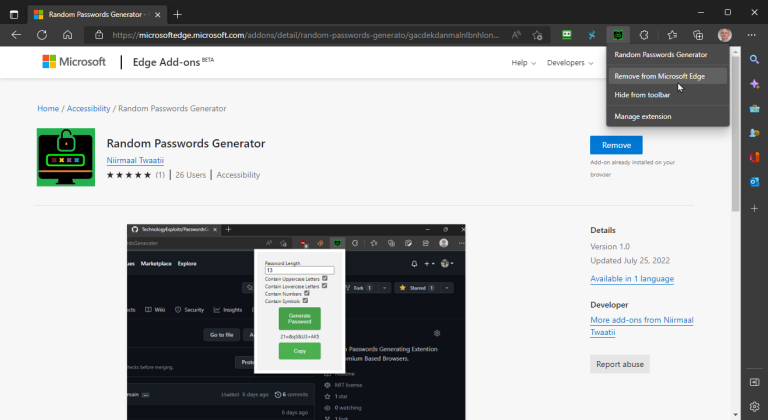Open Read aloud in address bar
This screenshot has height=420, width=768.
coord(516,35)
